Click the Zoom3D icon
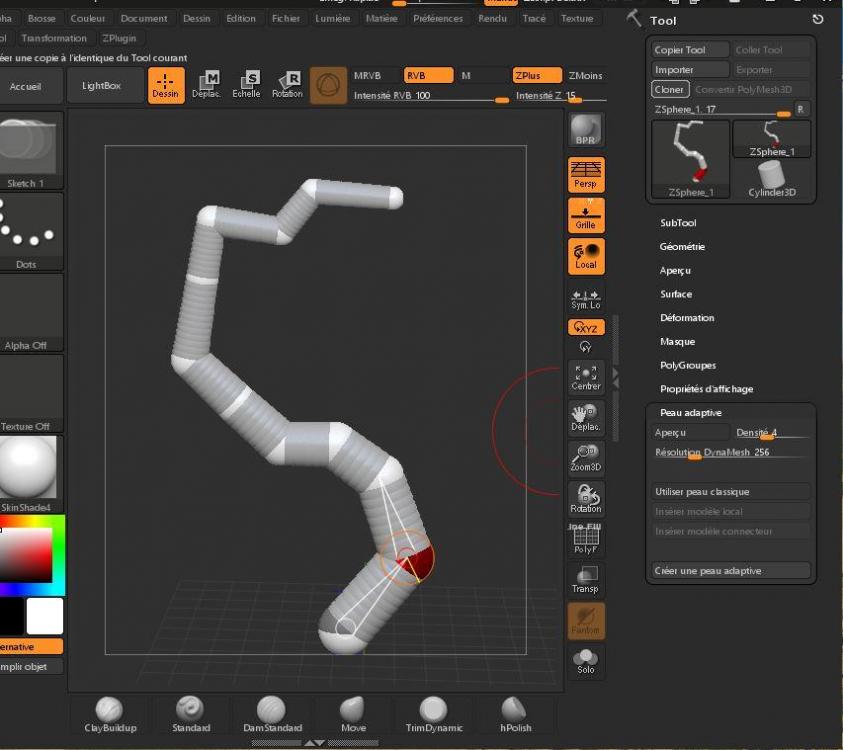Viewport: 843px width, 750px height. (x=585, y=457)
